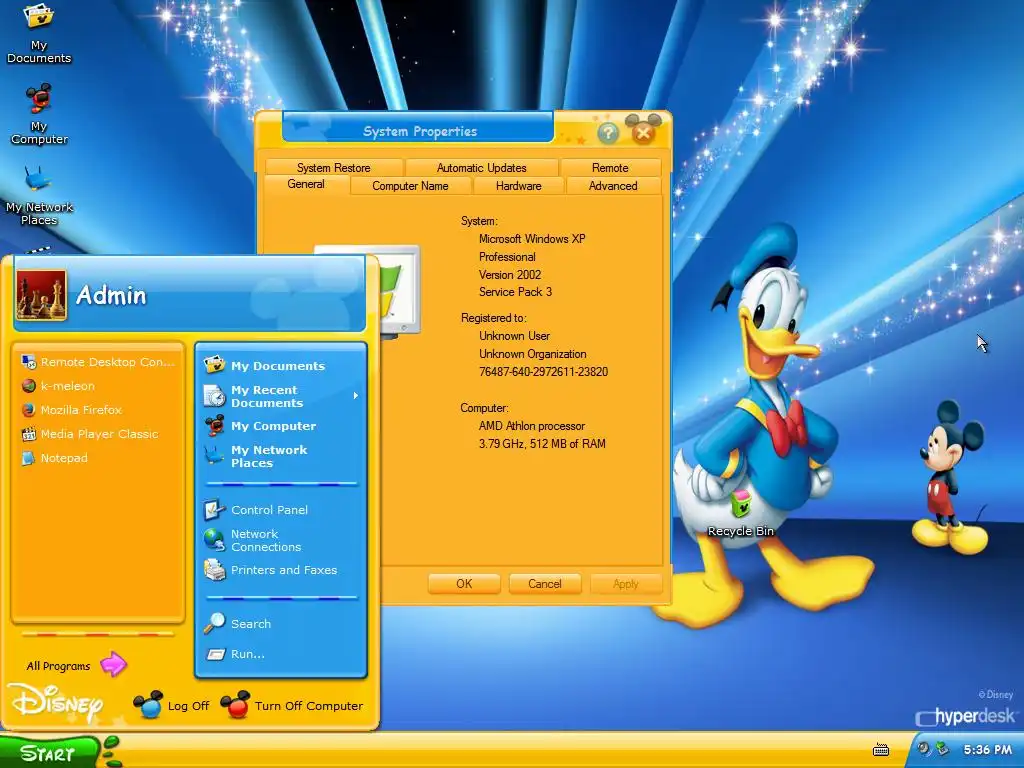
Task: Switch to Automatic Updates tab
Action: tap(482, 168)
